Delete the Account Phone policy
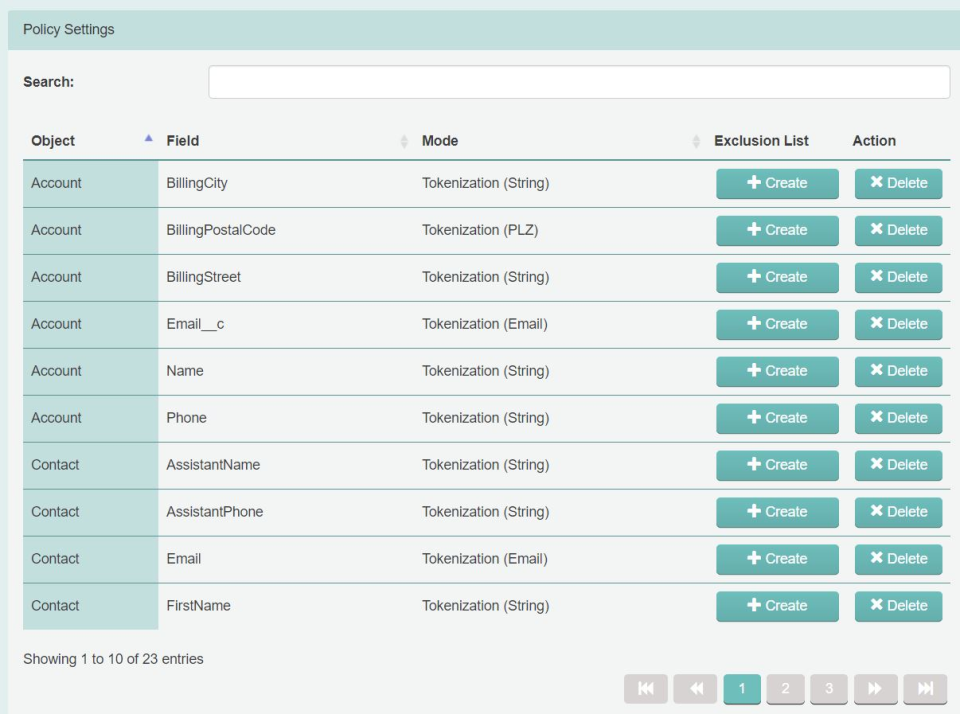Viewport: 960px width, 714px height. [x=898, y=418]
